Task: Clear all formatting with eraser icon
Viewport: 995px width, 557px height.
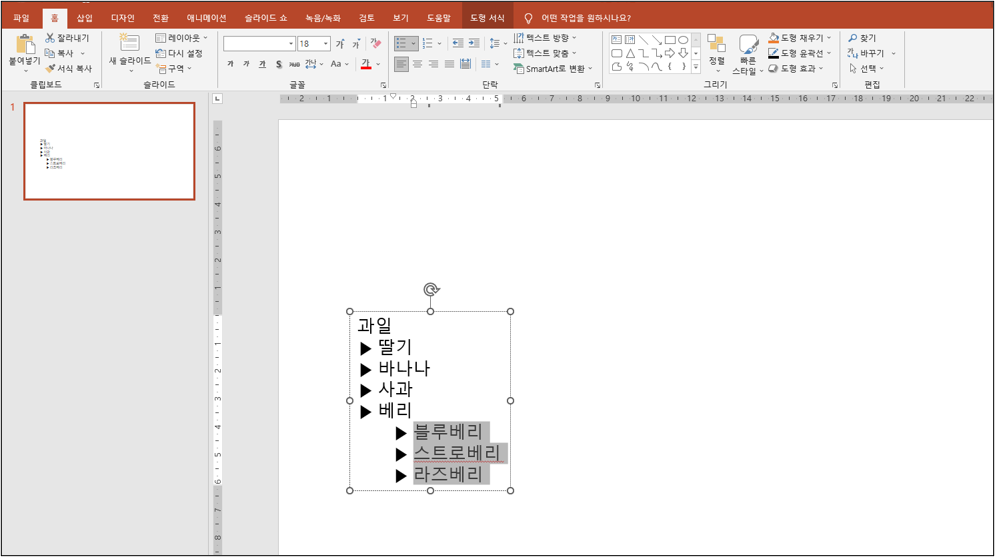Action: tap(376, 44)
